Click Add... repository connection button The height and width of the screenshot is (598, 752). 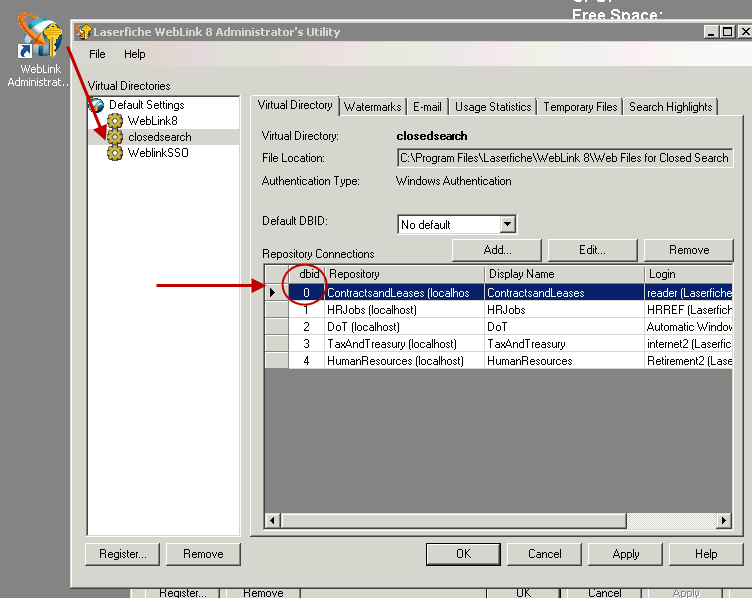497,250
